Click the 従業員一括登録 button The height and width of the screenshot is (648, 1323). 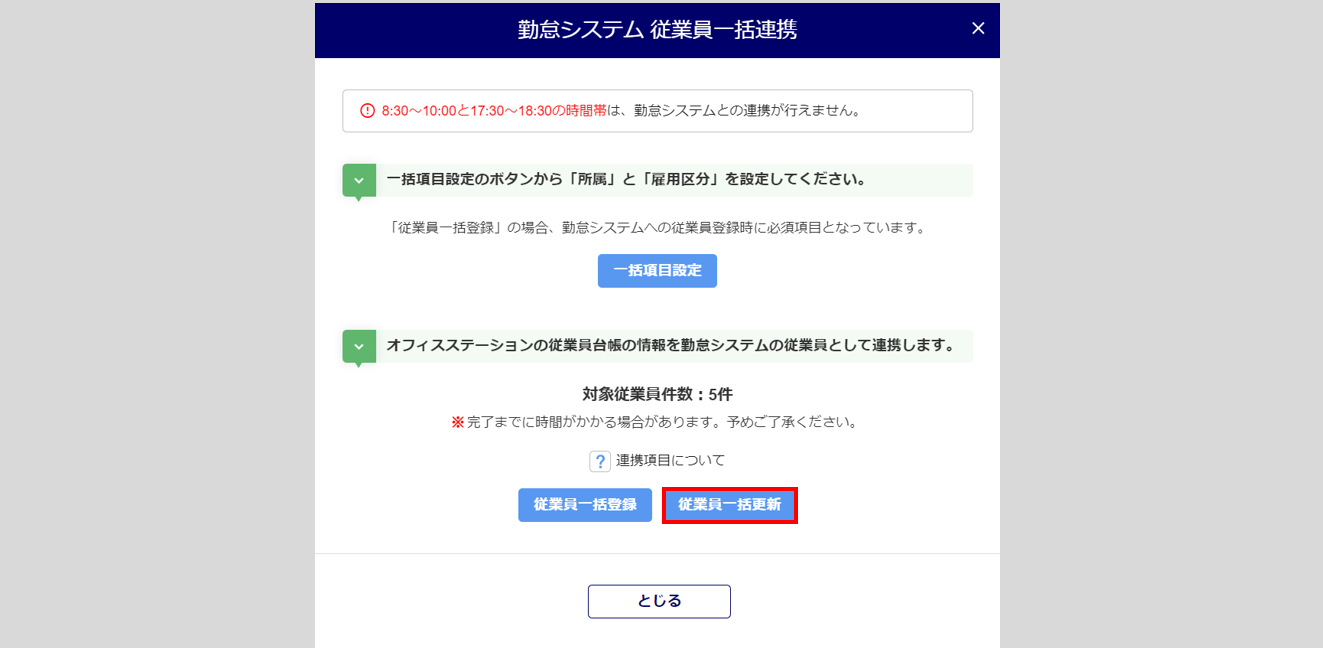pos(585,505)
